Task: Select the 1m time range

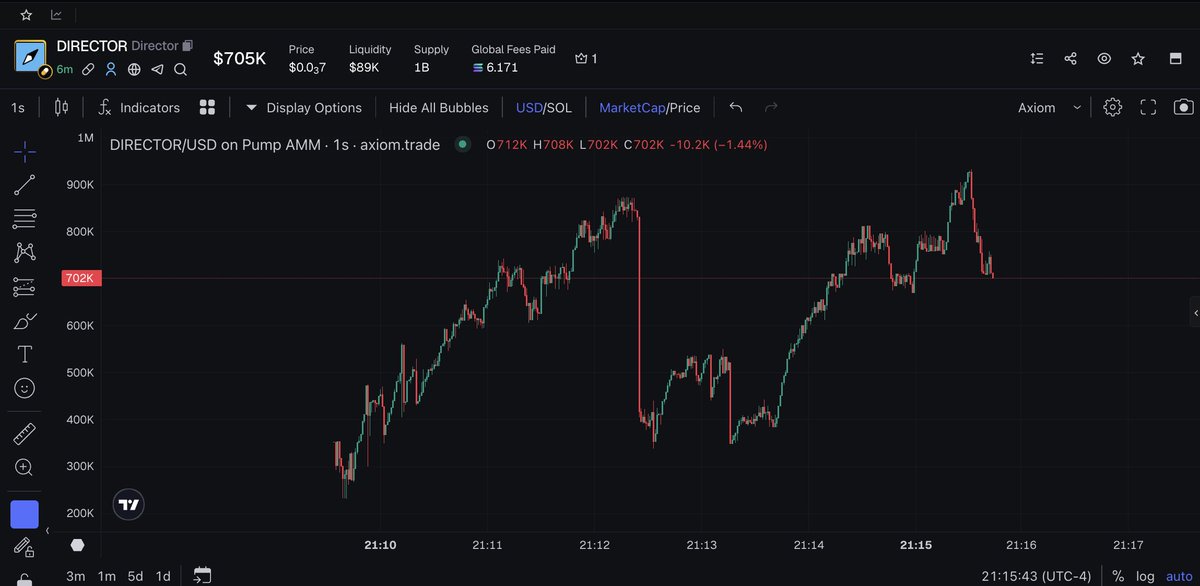Action: [x=106, y=575]
